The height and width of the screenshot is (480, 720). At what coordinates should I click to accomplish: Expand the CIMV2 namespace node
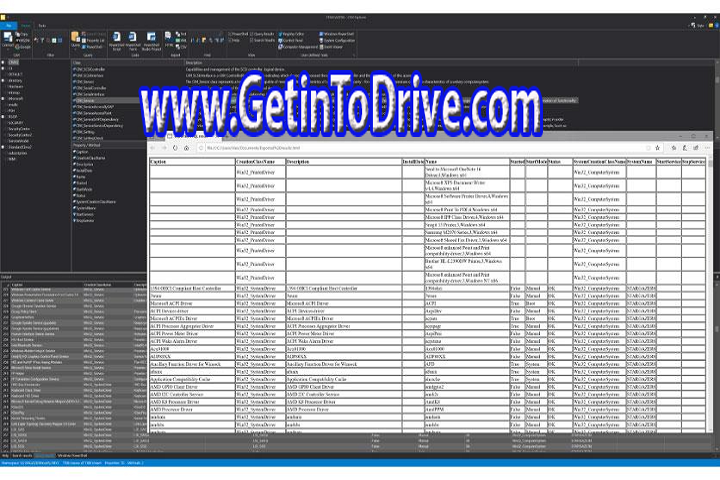pyautogui.click(x=3, y=62)
